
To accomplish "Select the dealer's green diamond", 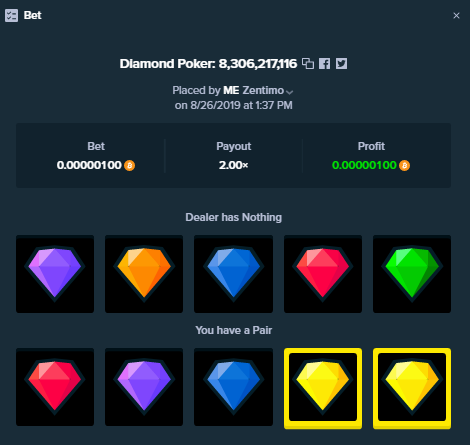I will coord(412,274).
